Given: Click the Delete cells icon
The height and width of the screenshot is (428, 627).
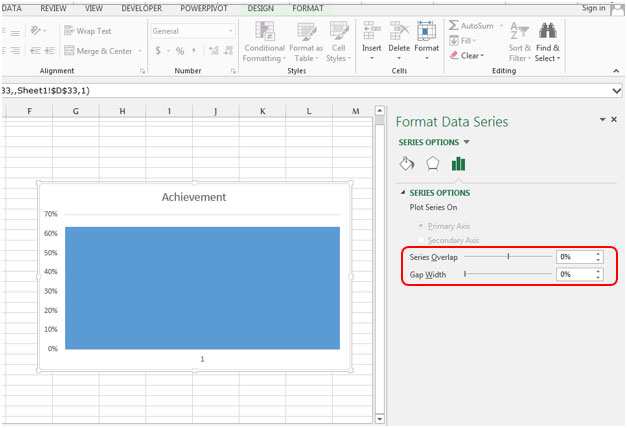Looking at the screenshot, I should click(x=399, y=31).
